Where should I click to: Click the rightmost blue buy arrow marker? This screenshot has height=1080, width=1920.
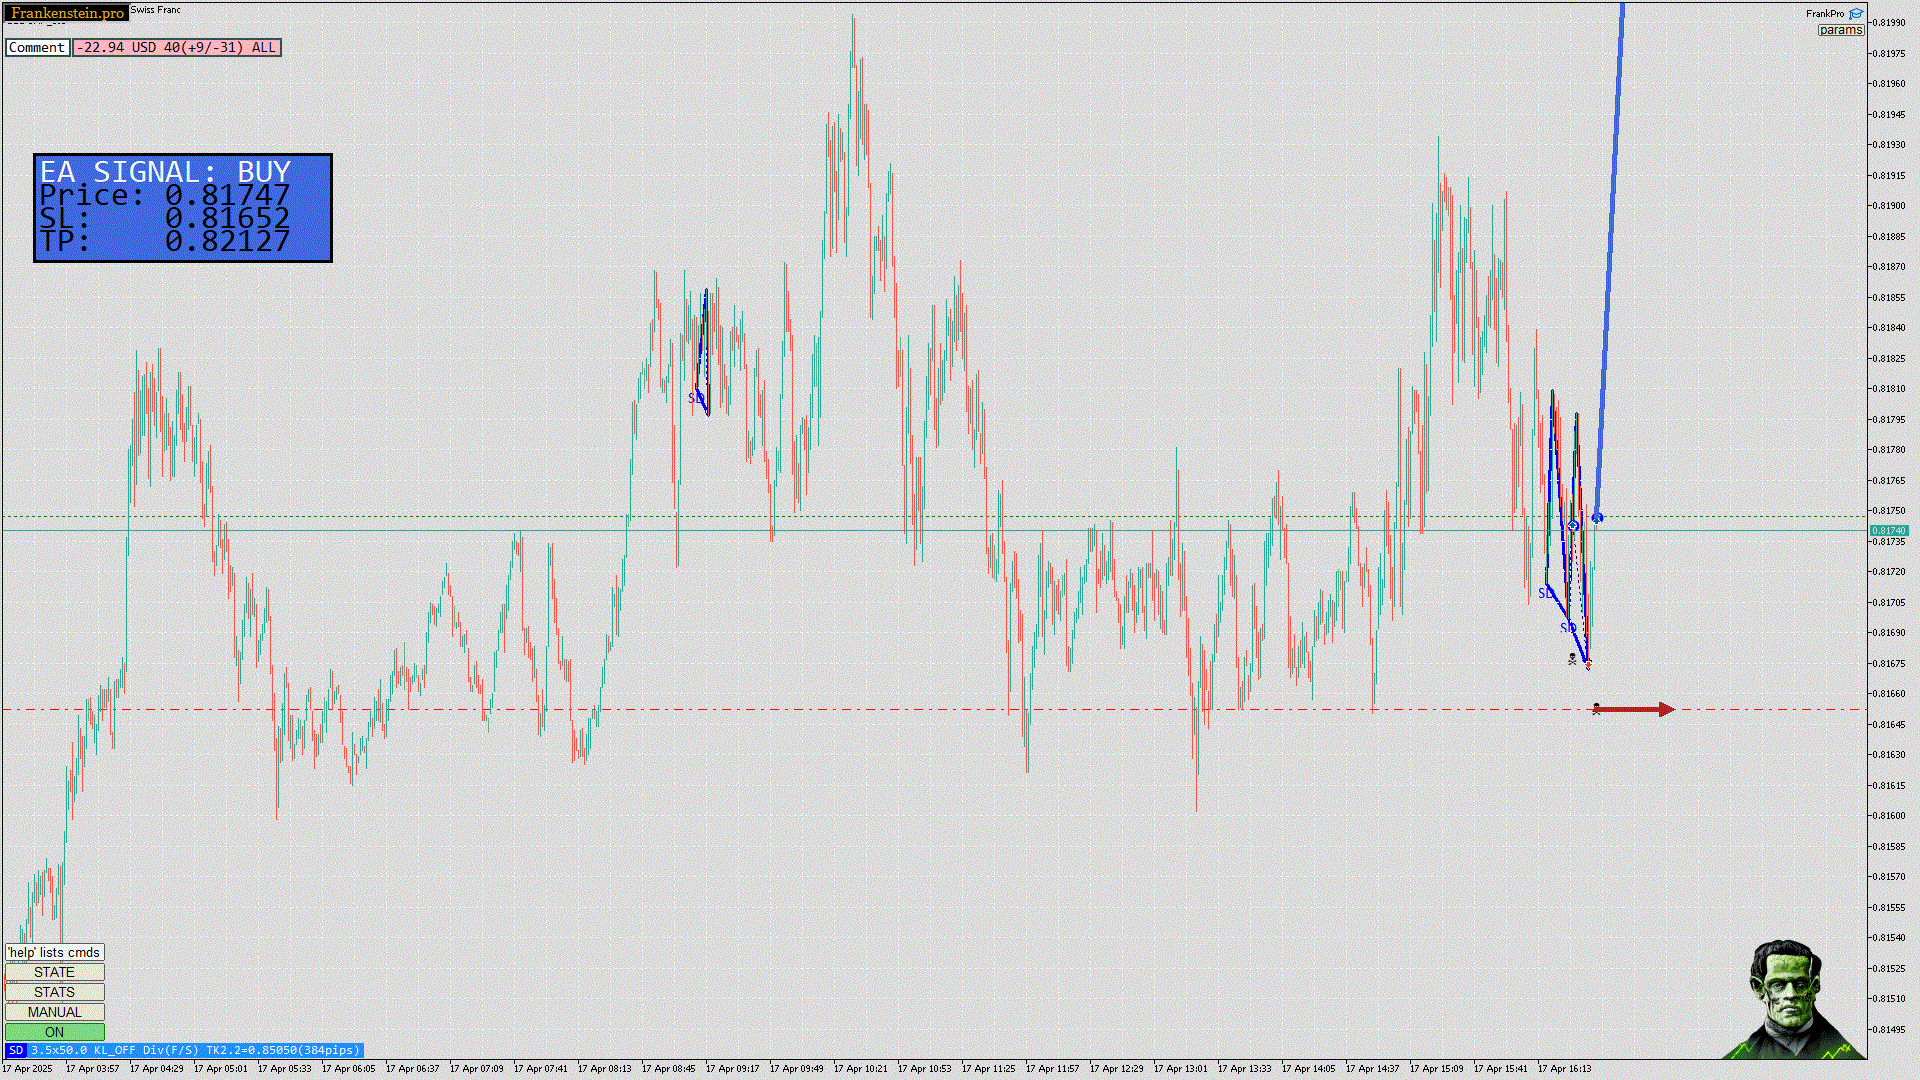[x=1597, y=517]
